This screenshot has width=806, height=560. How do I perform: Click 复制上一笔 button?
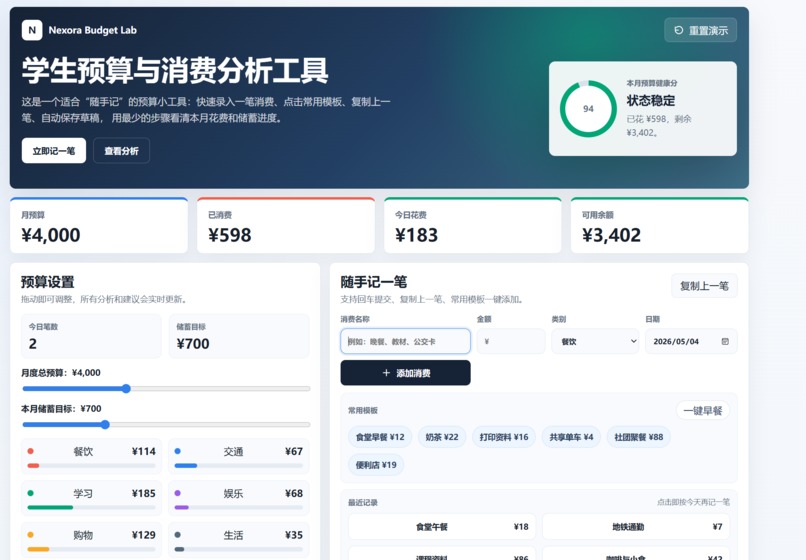(704, 286)
